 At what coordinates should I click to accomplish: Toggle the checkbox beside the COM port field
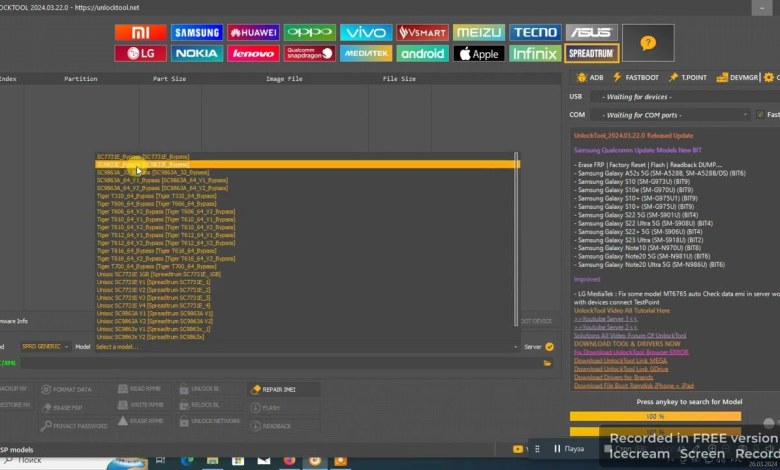[760, 115]
